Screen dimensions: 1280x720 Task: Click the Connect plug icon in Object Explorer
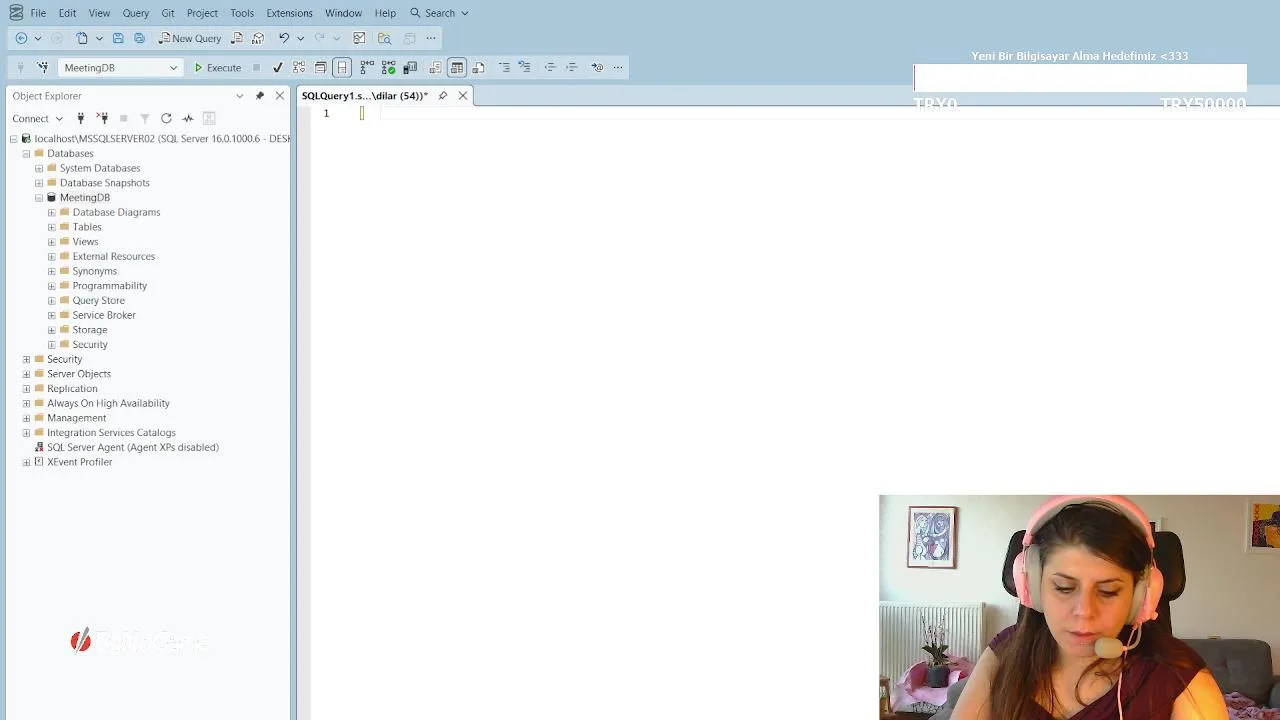[x=81, y=118]
